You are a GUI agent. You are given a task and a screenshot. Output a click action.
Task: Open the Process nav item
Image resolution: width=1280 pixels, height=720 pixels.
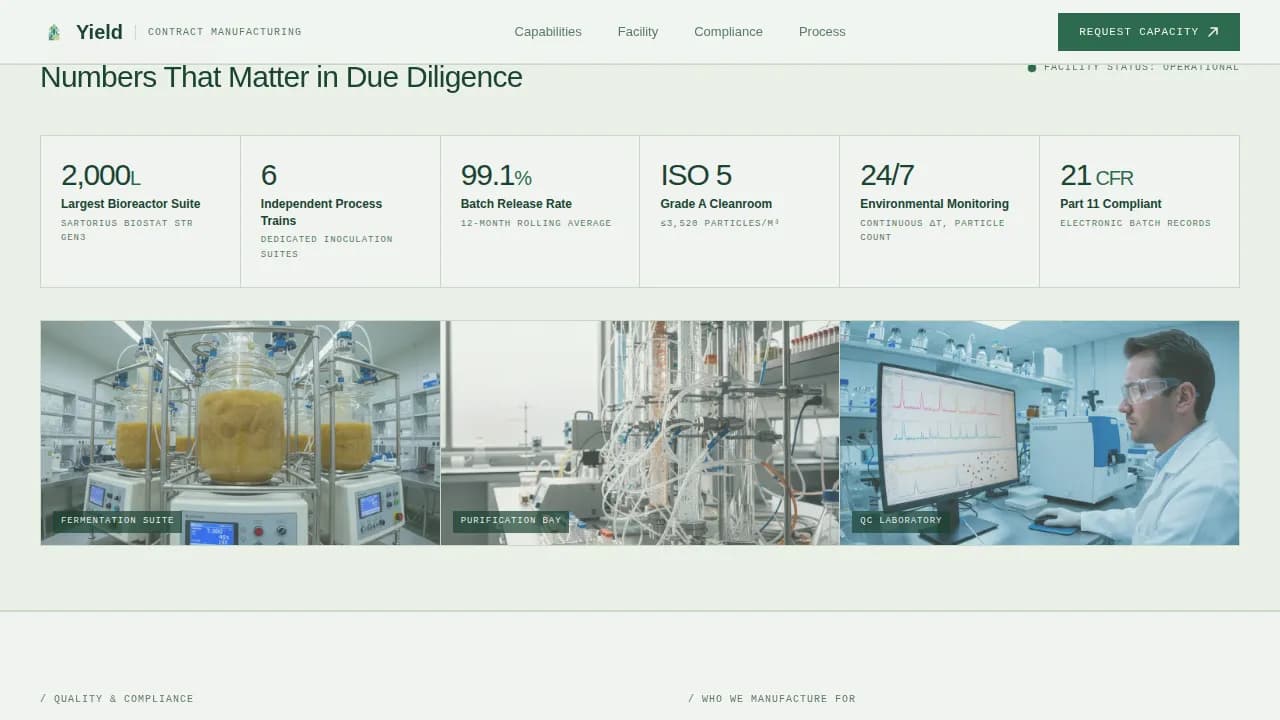pos(821,31)
